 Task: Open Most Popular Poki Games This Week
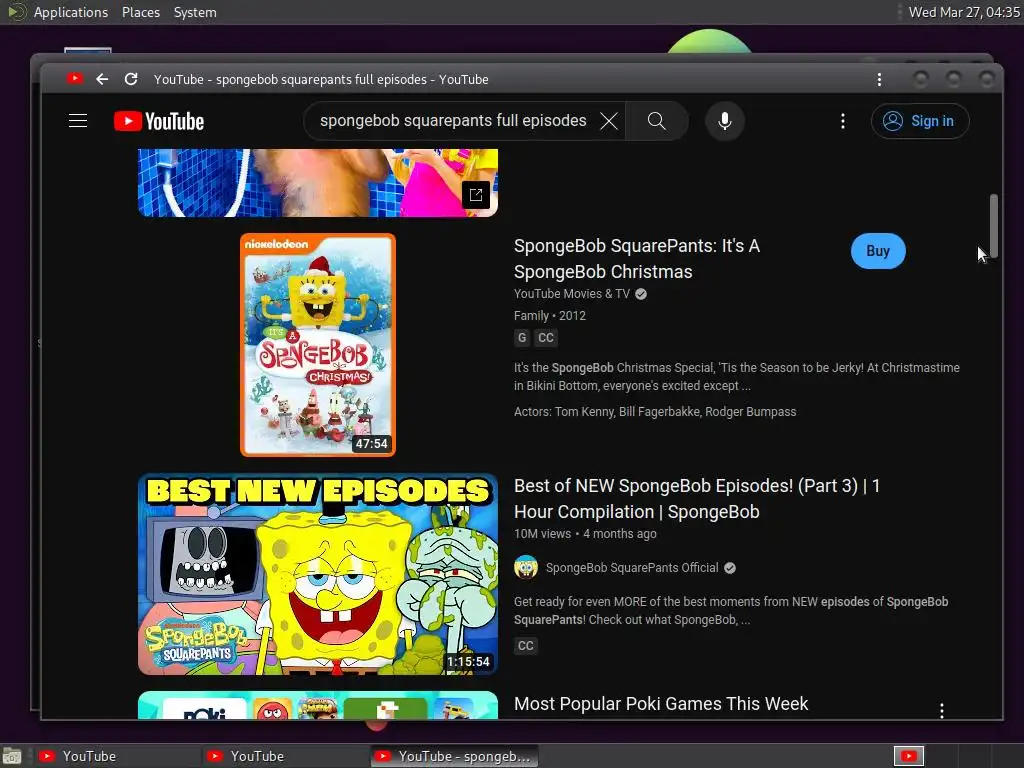tap(661, 703)
